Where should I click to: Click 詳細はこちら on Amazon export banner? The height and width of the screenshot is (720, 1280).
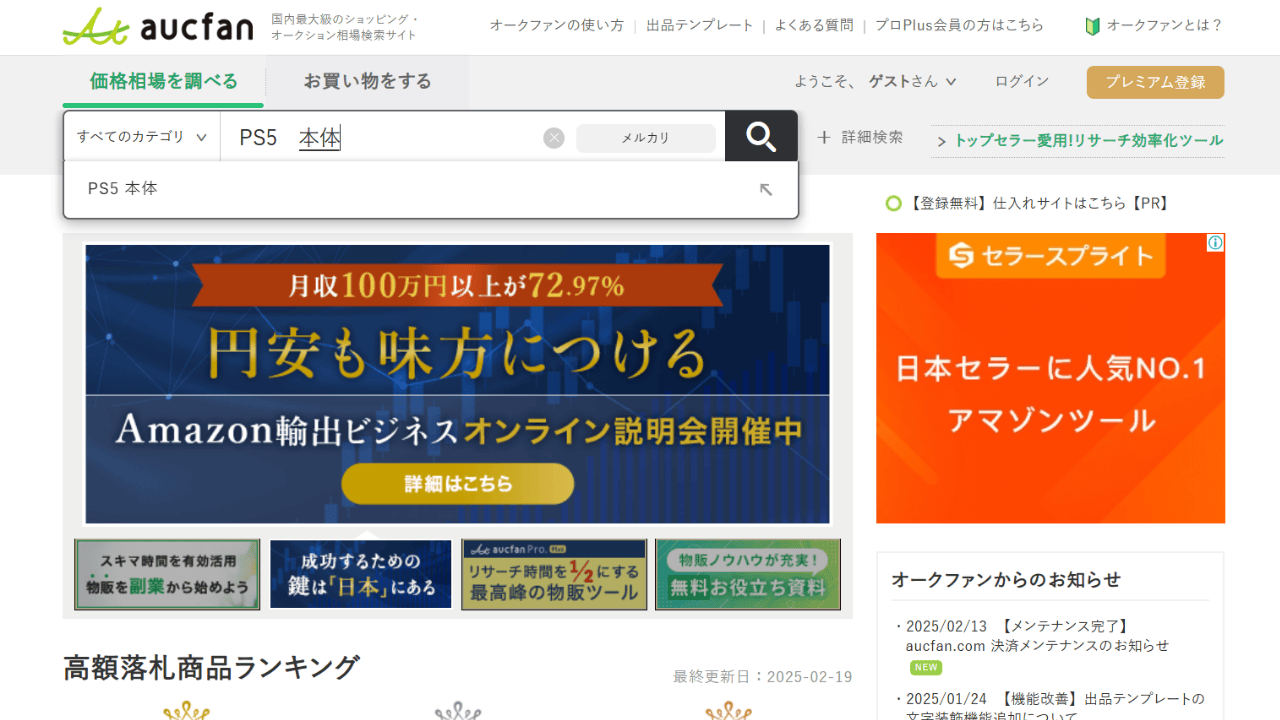pos(458,484)
